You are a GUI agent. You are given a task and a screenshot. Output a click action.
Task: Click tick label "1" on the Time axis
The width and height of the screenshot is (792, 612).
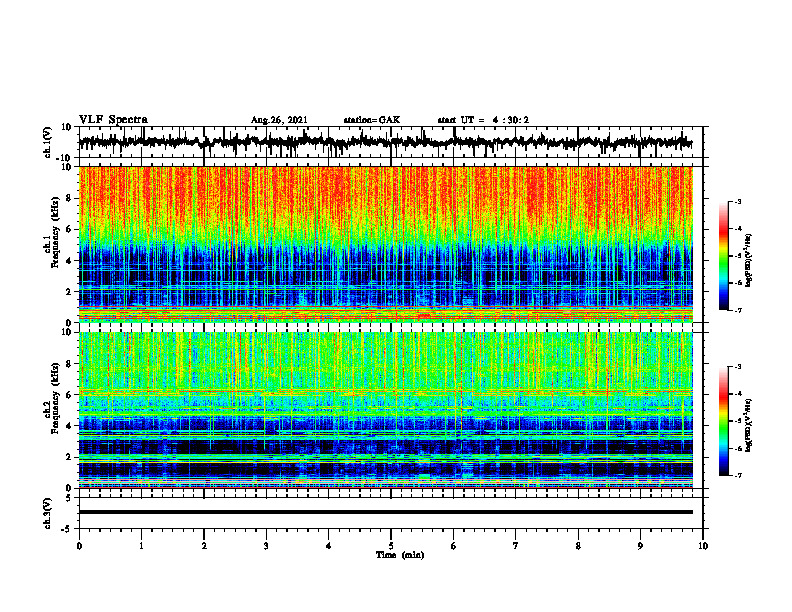tap(141, 546)
